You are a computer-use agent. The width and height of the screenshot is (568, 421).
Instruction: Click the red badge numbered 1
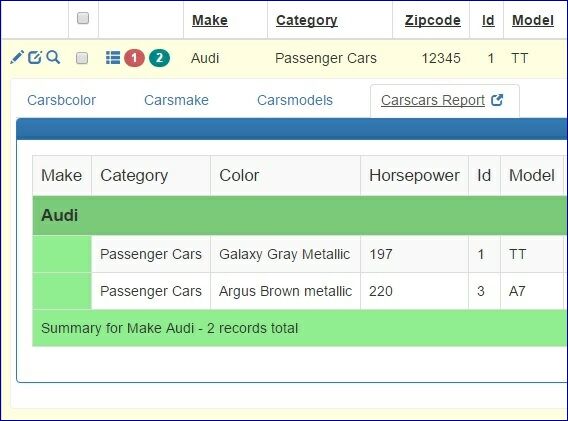134,58
